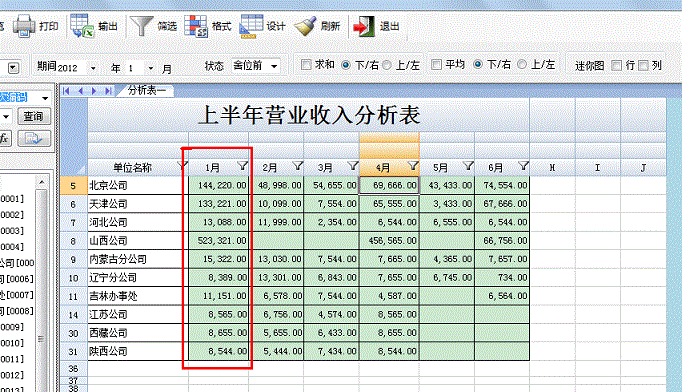Enable the 求和 sum checkbox
Screen dimensions: 682x392
point(306,65)
